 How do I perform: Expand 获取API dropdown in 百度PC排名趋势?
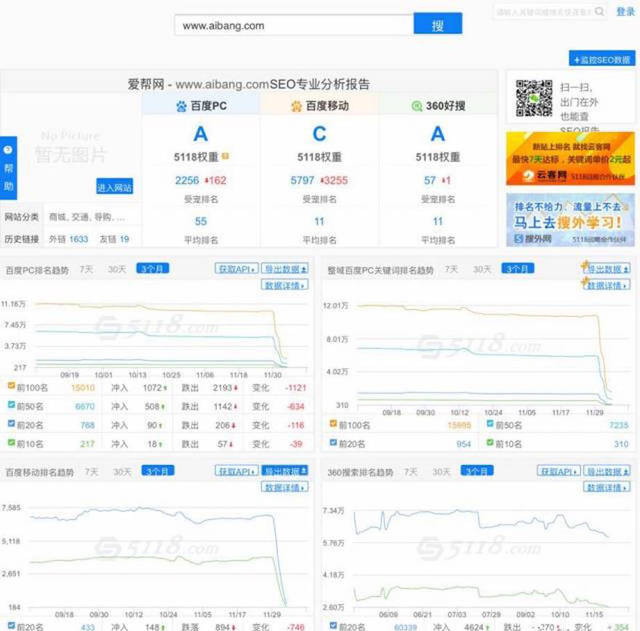[236, 269]
